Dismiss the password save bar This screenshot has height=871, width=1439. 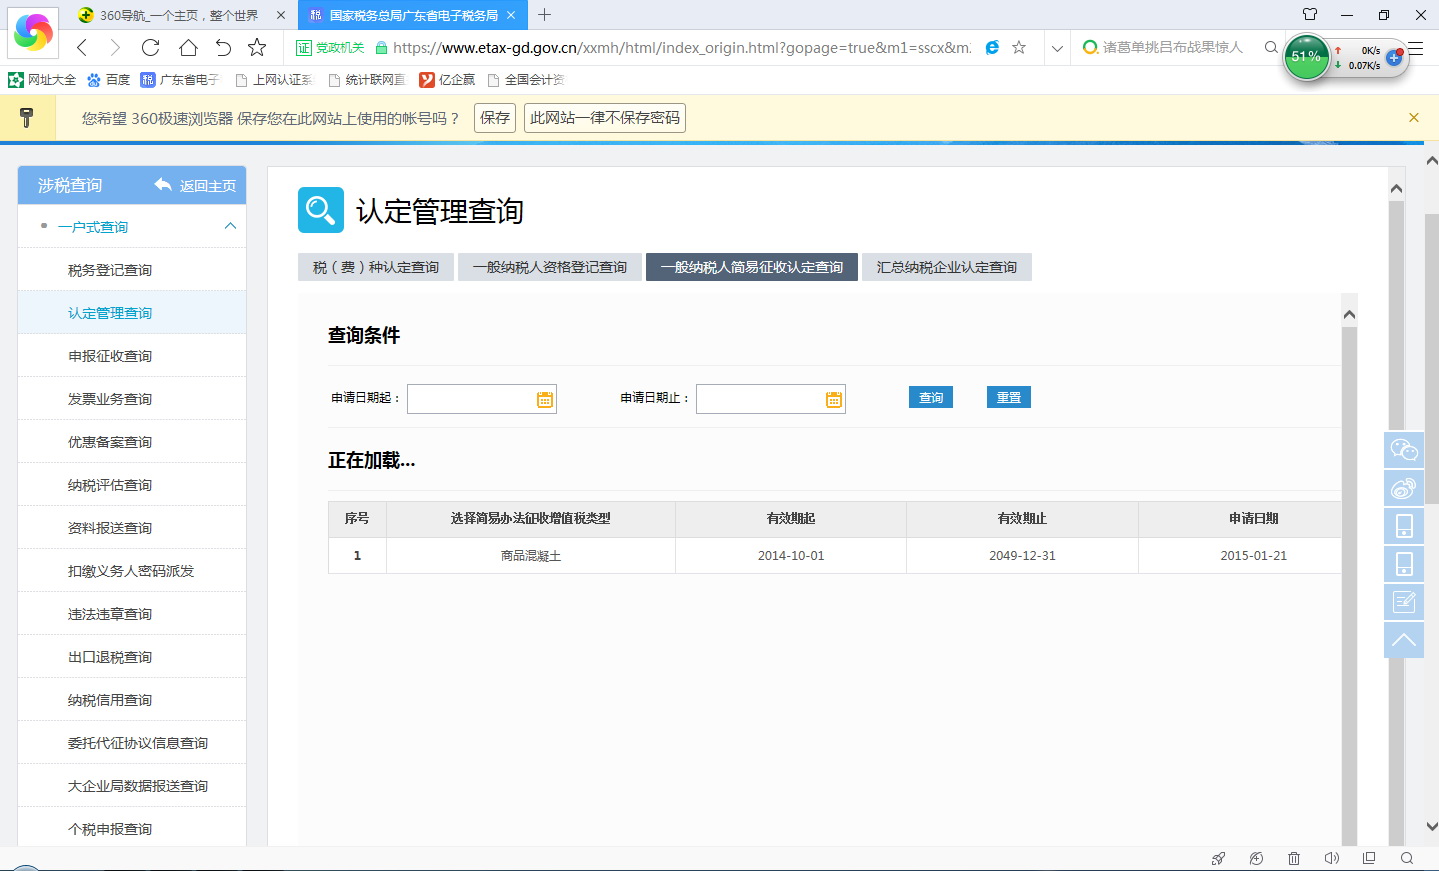pos(1413,118)
